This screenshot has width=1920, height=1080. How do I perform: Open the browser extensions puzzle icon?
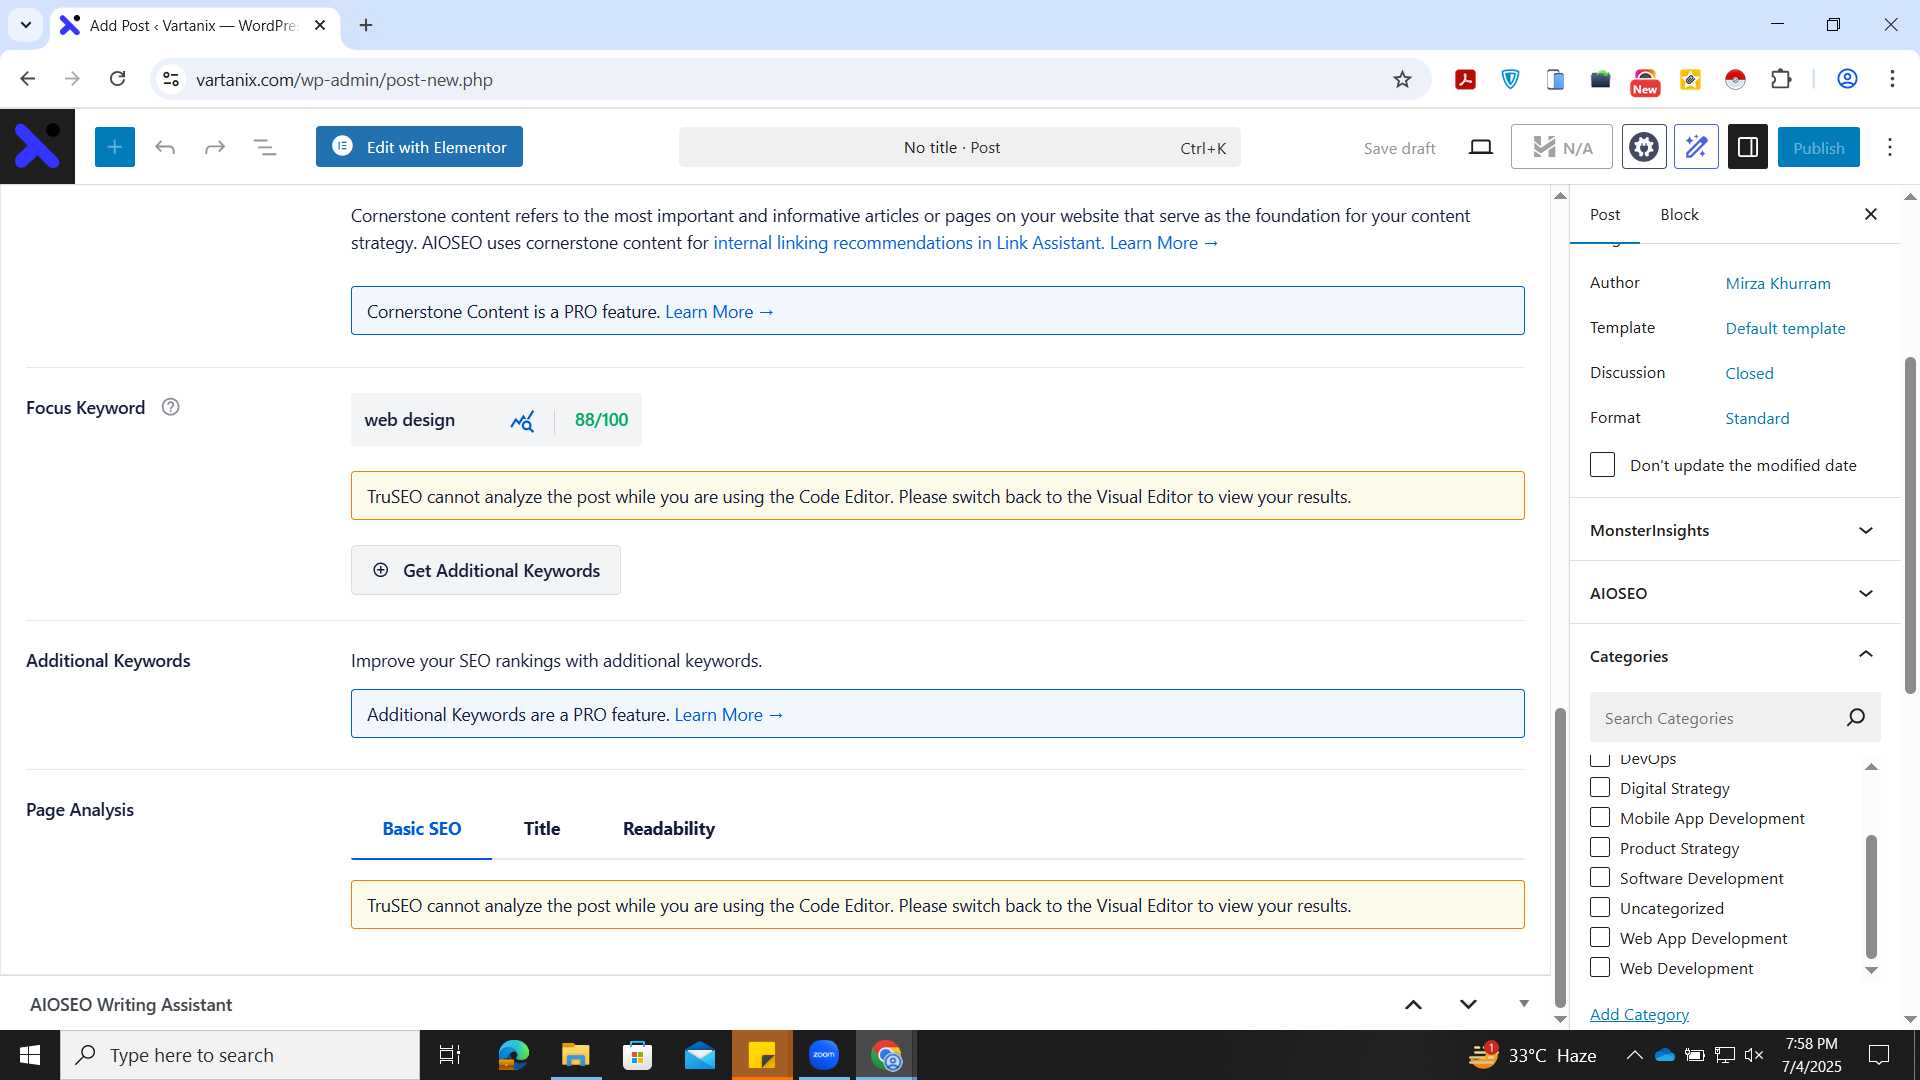(1781, 79)
